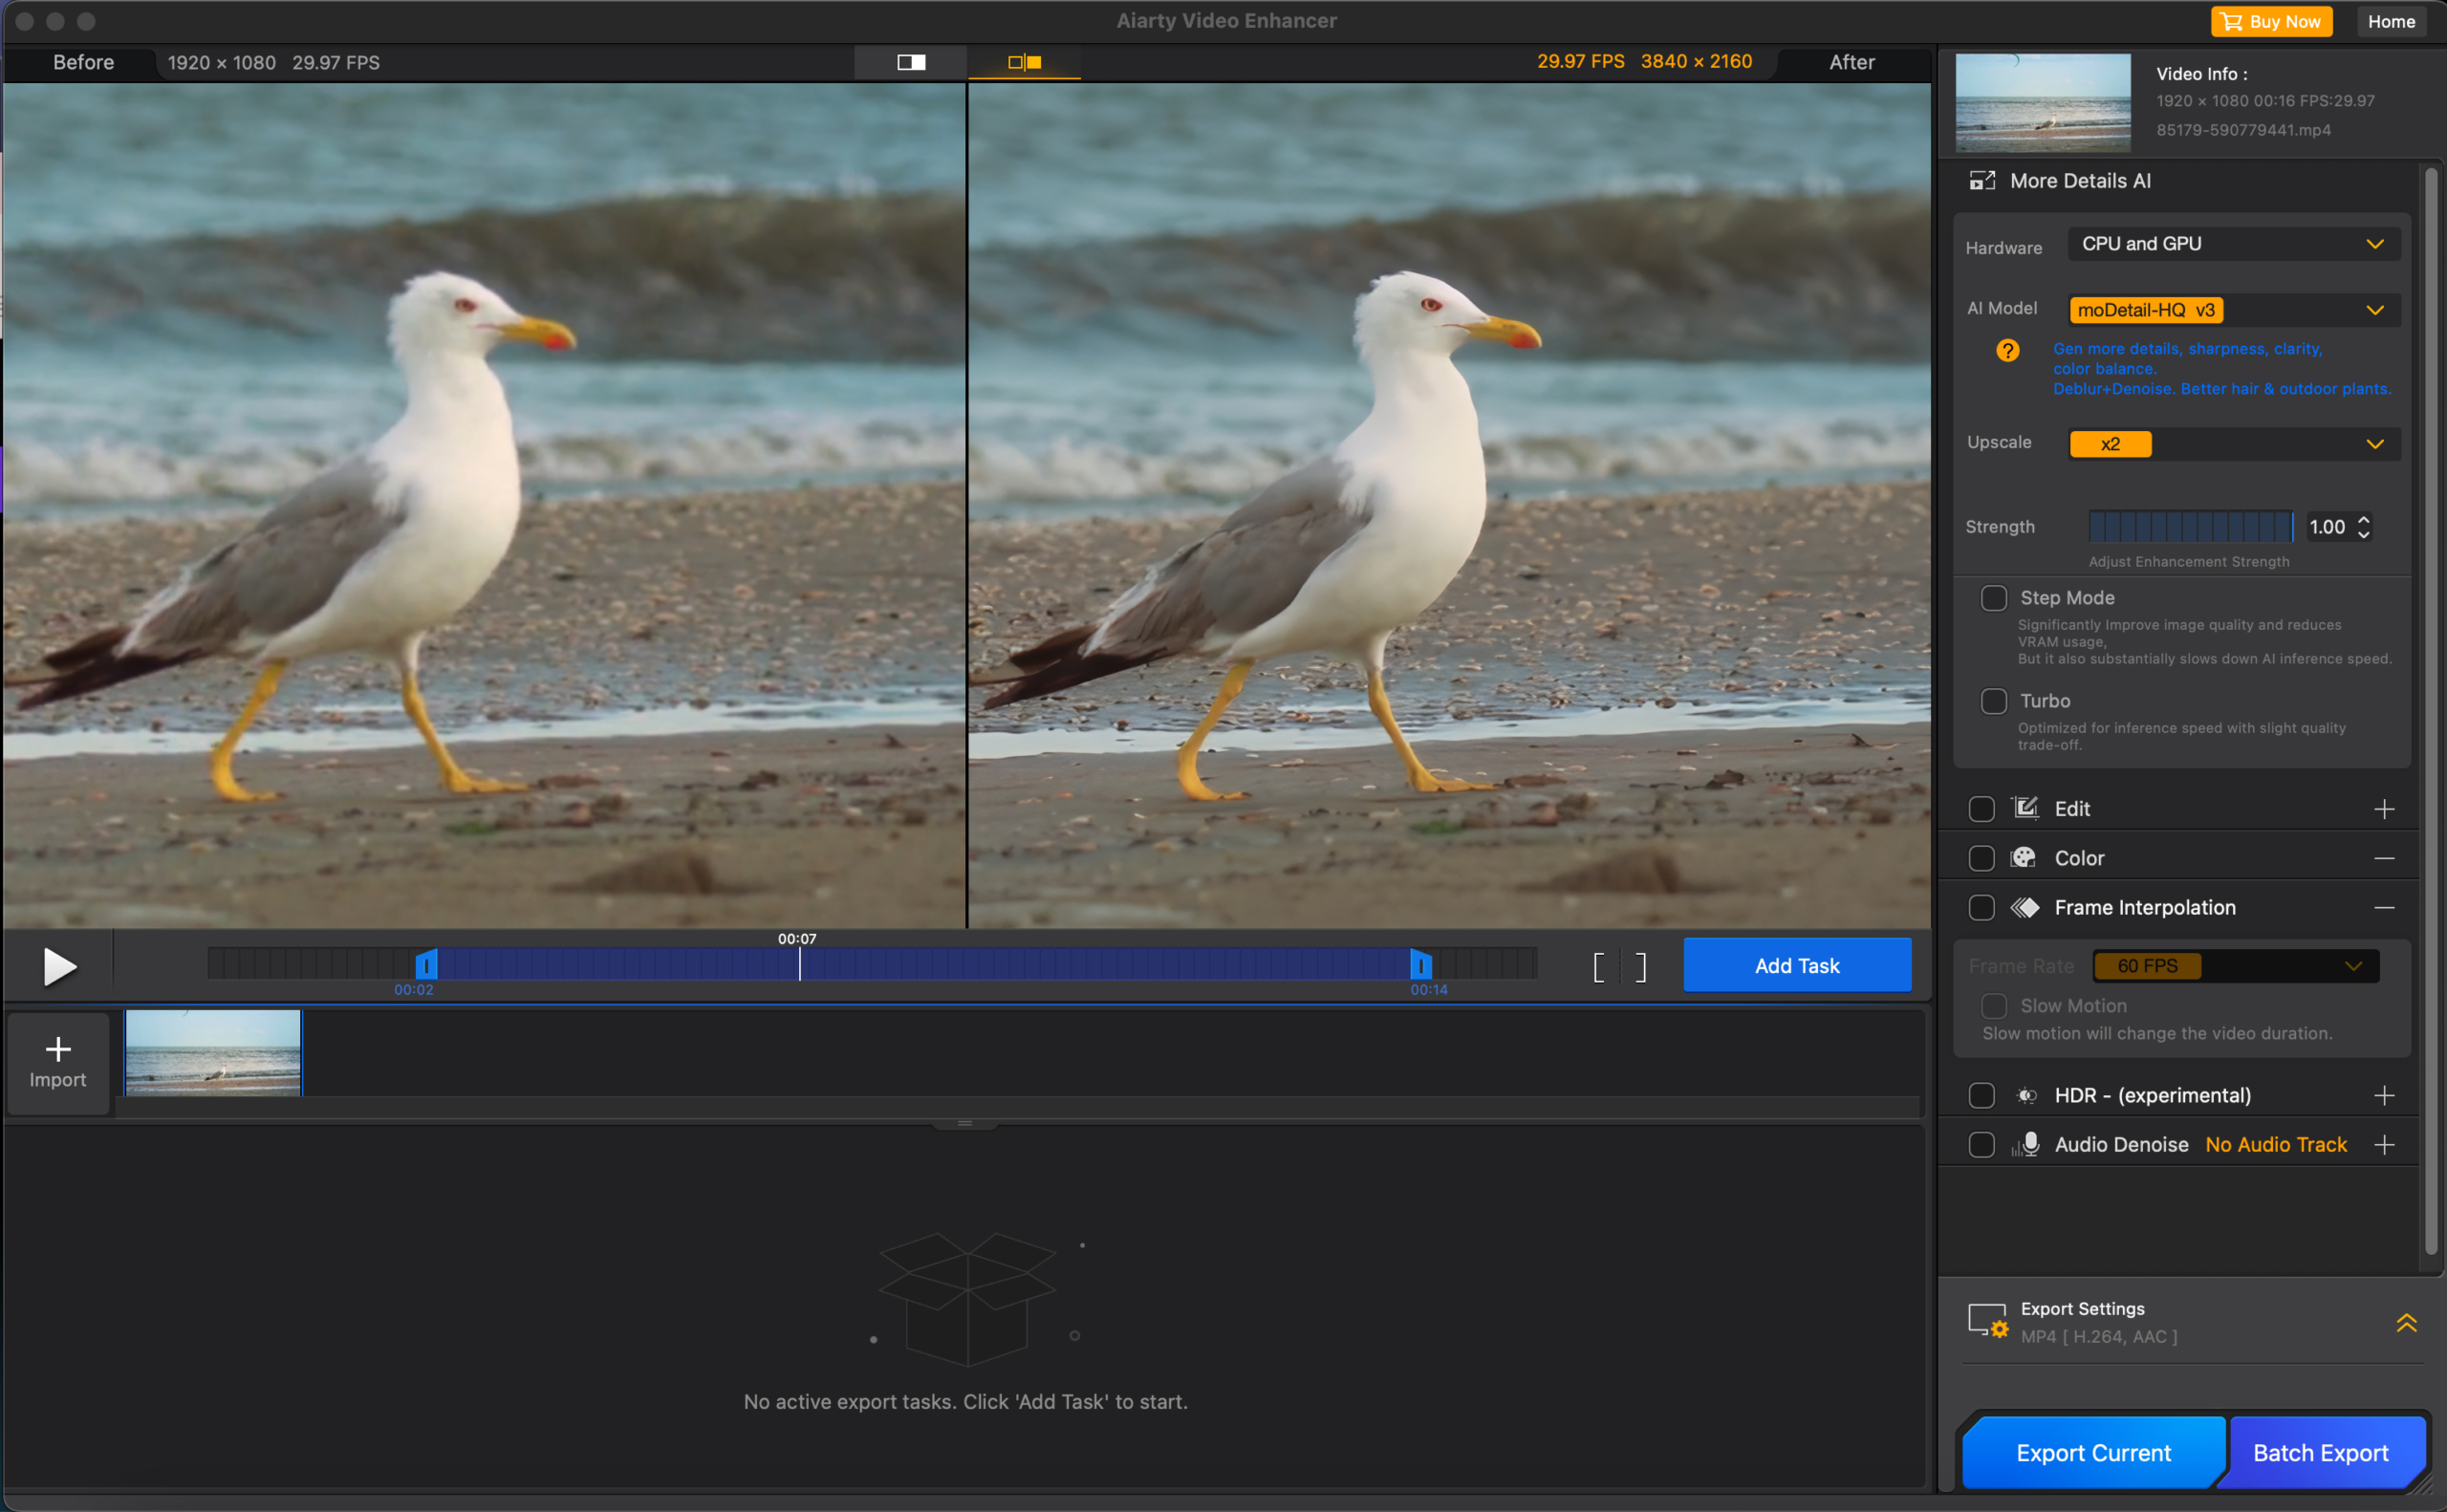
Task: Switch to side-by-side preview mode icon
Action: click(x=1023, y=62)
